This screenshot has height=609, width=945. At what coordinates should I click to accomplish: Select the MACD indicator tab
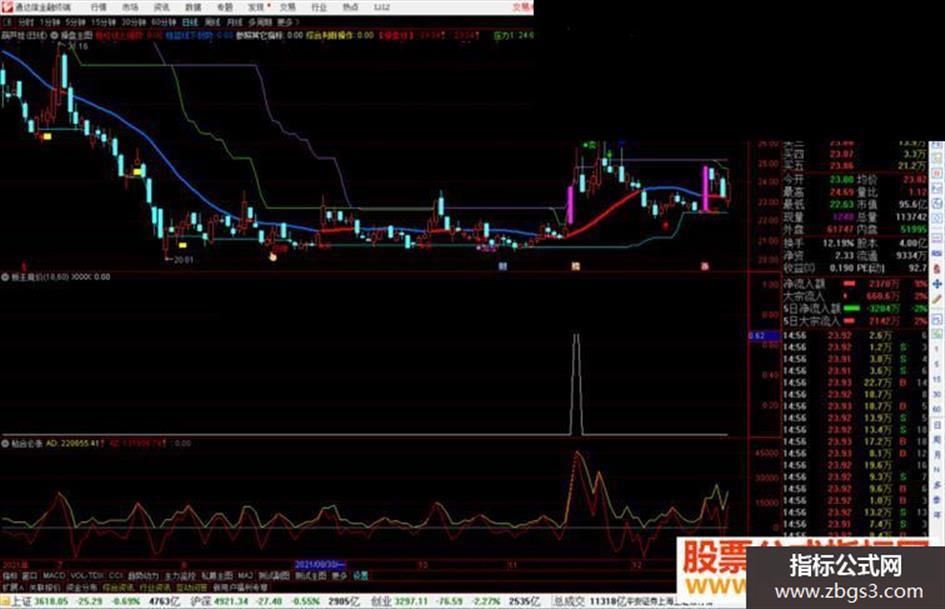point(54,576)
